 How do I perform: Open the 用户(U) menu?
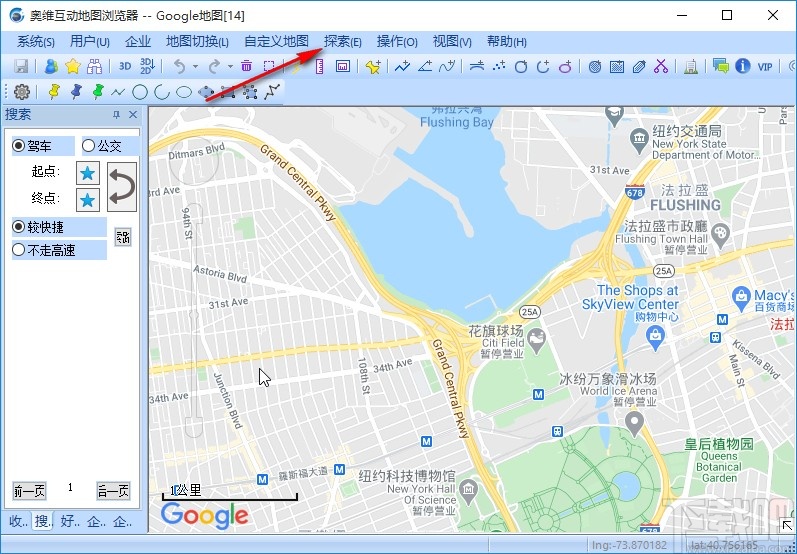(90, 42)
